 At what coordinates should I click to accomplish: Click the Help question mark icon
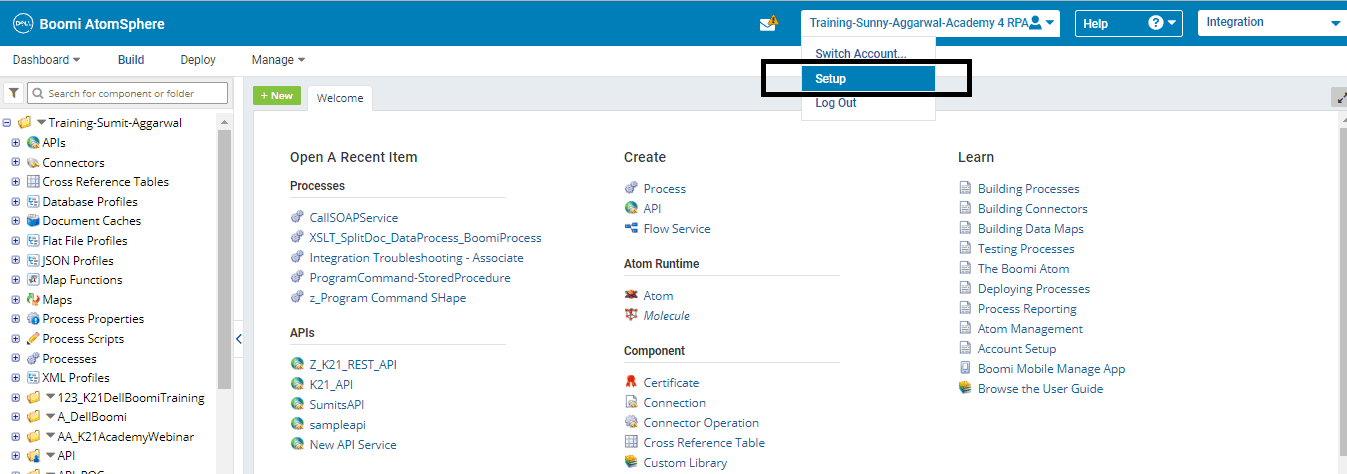coord(1155,23)
